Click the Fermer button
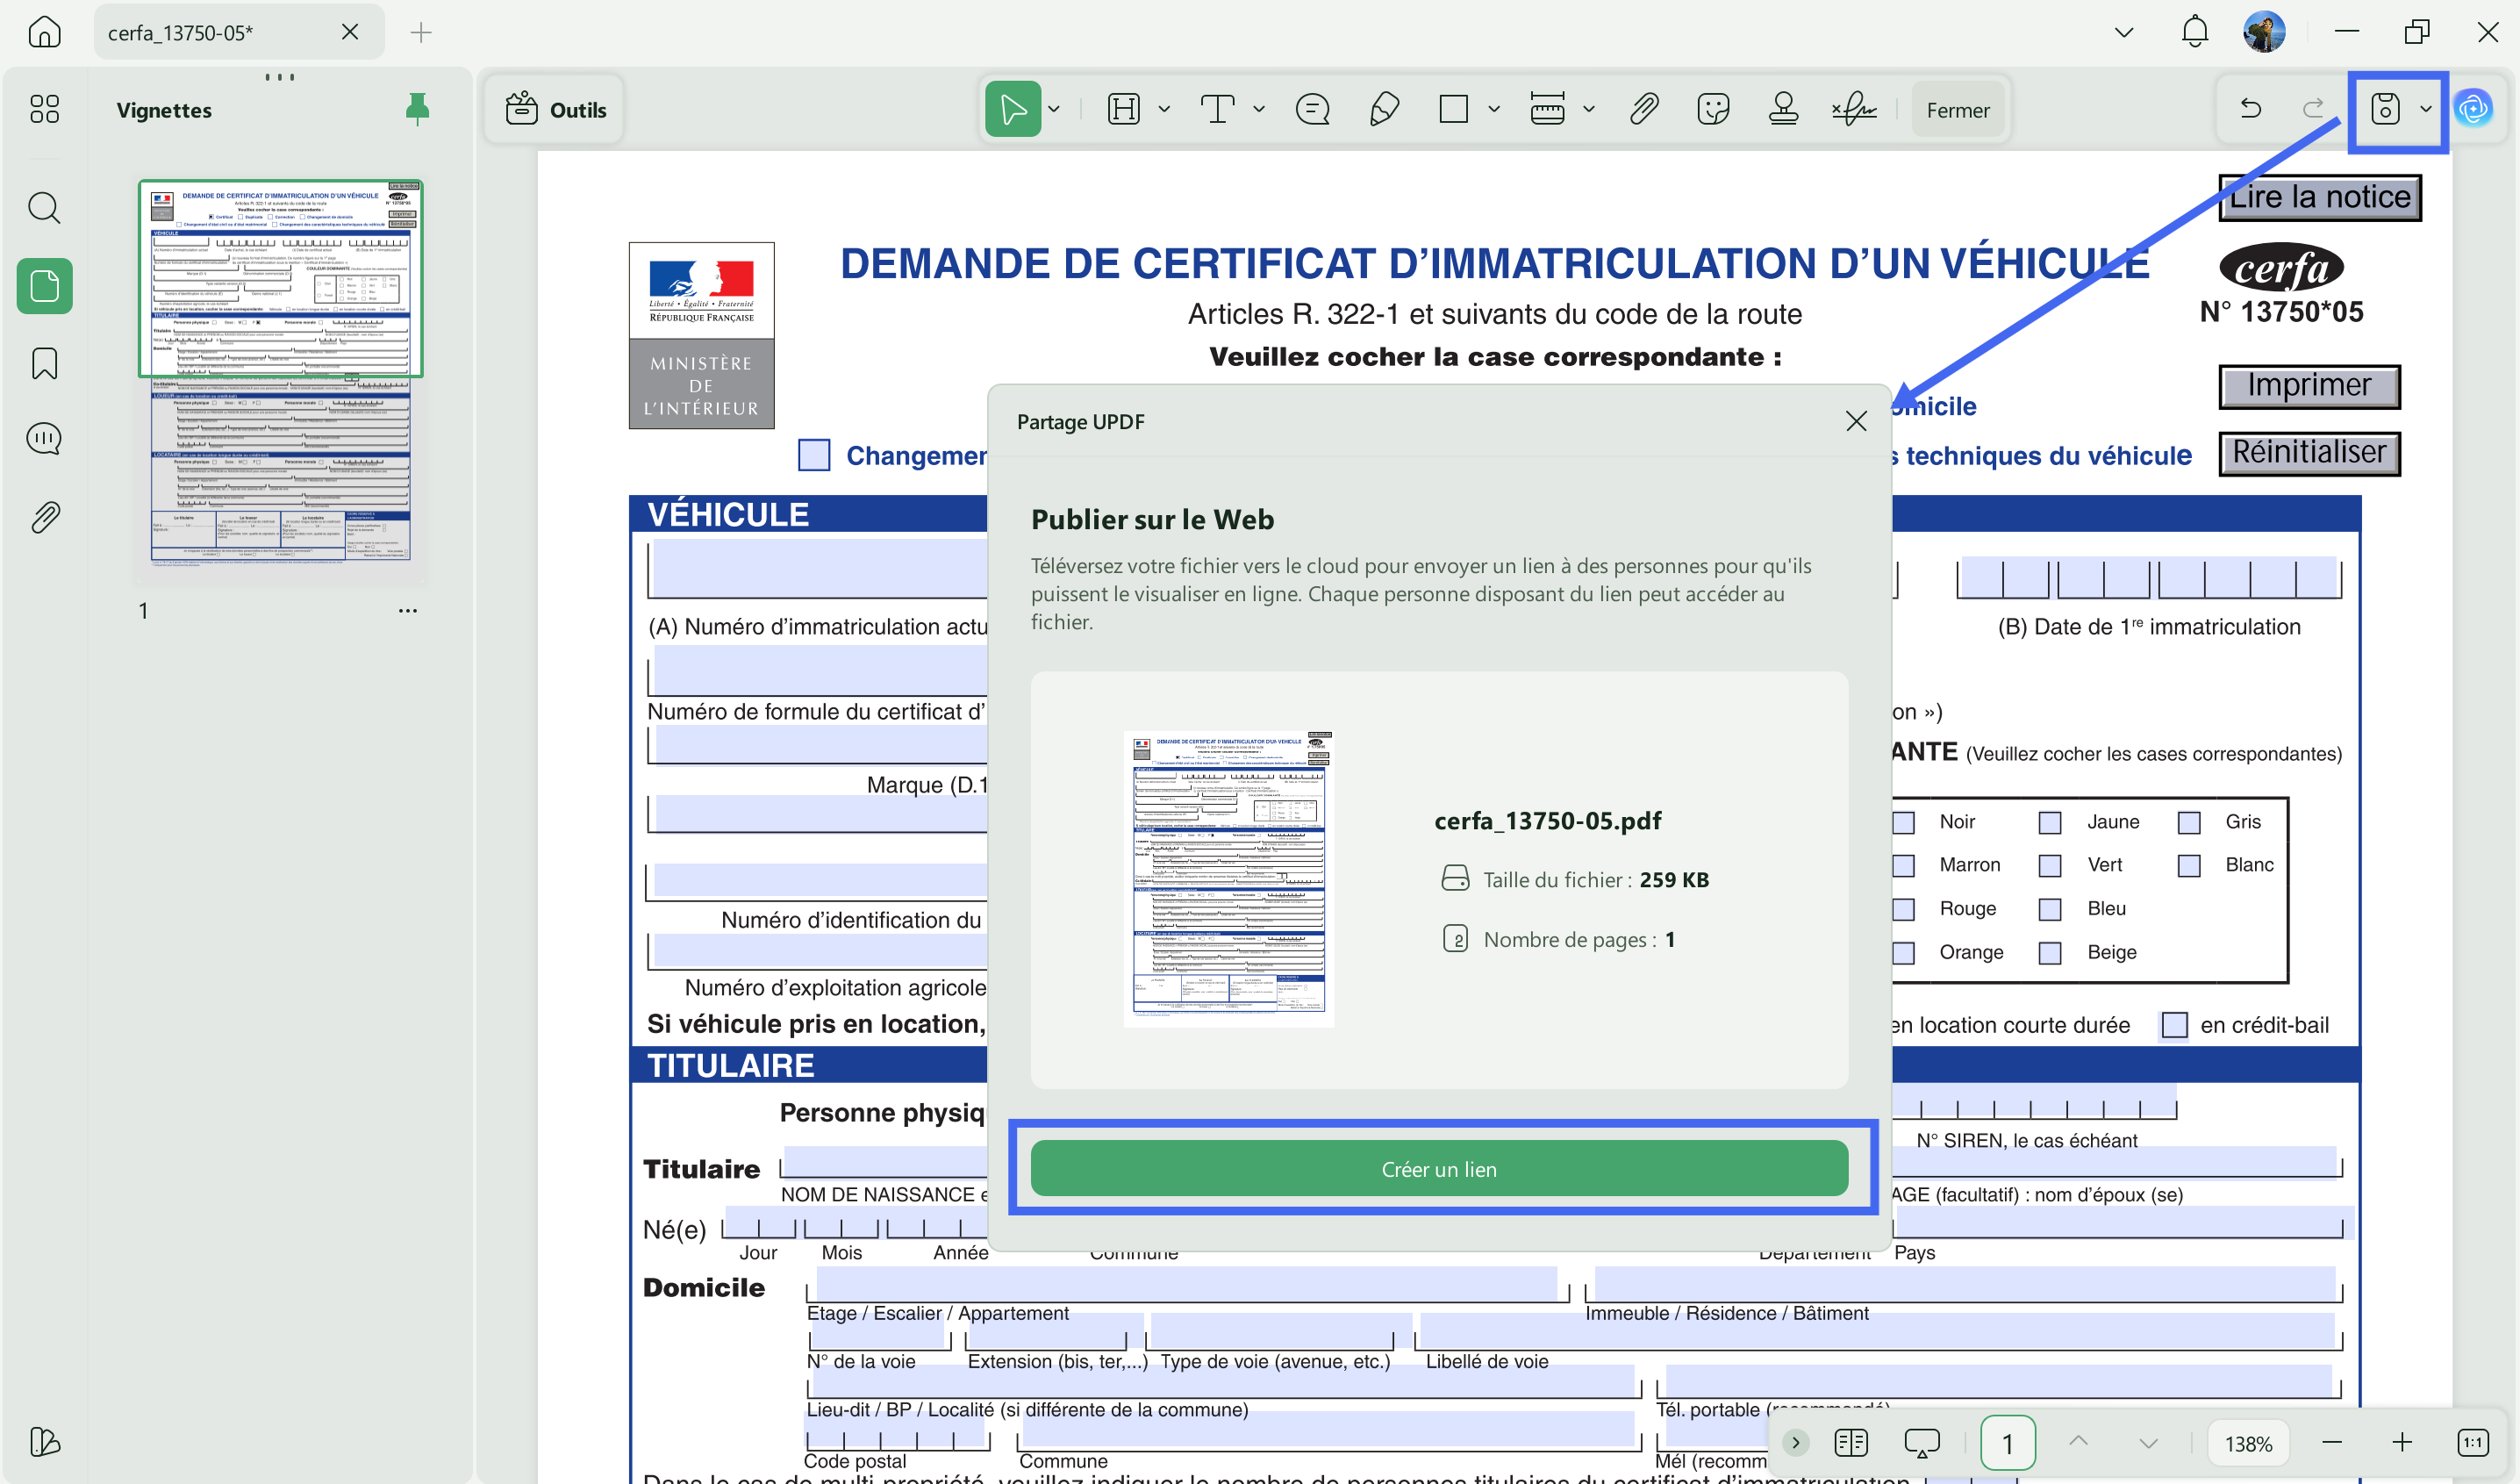The height and width of the screenshot is (1484, 2520). tap(1957, 110)
